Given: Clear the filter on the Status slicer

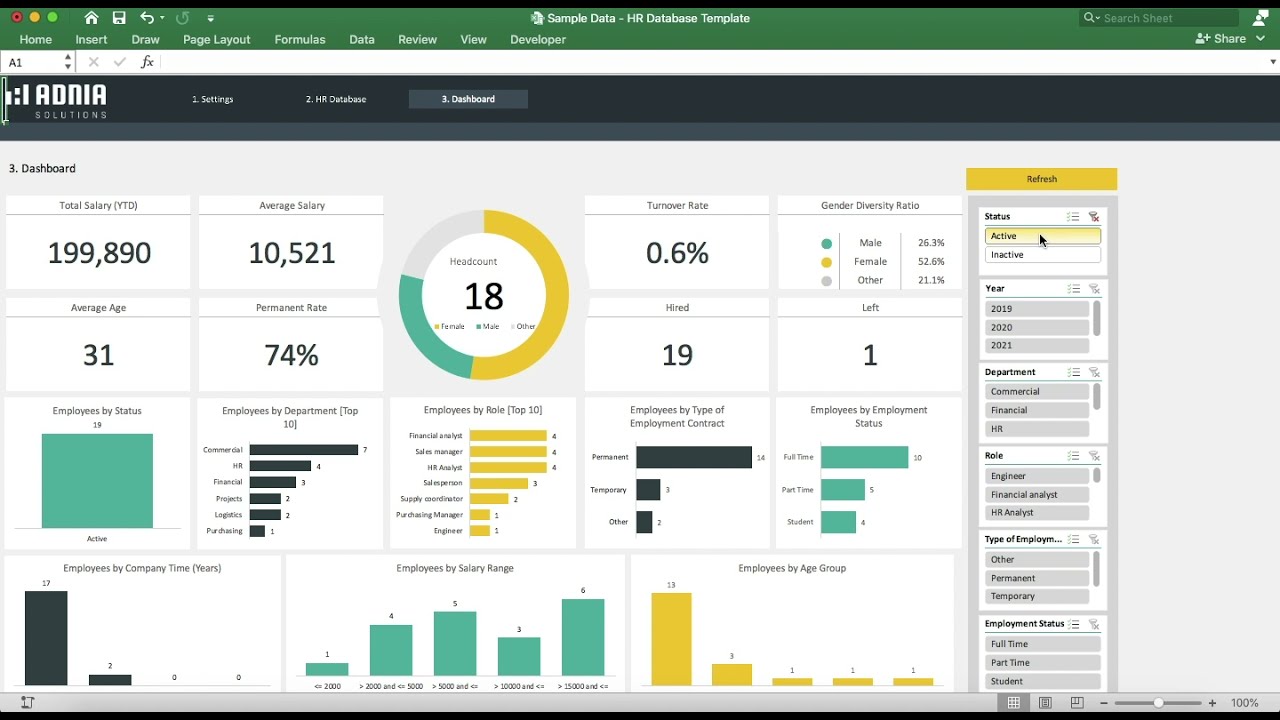Looking at the screenshot, I should click(1094, 216).
